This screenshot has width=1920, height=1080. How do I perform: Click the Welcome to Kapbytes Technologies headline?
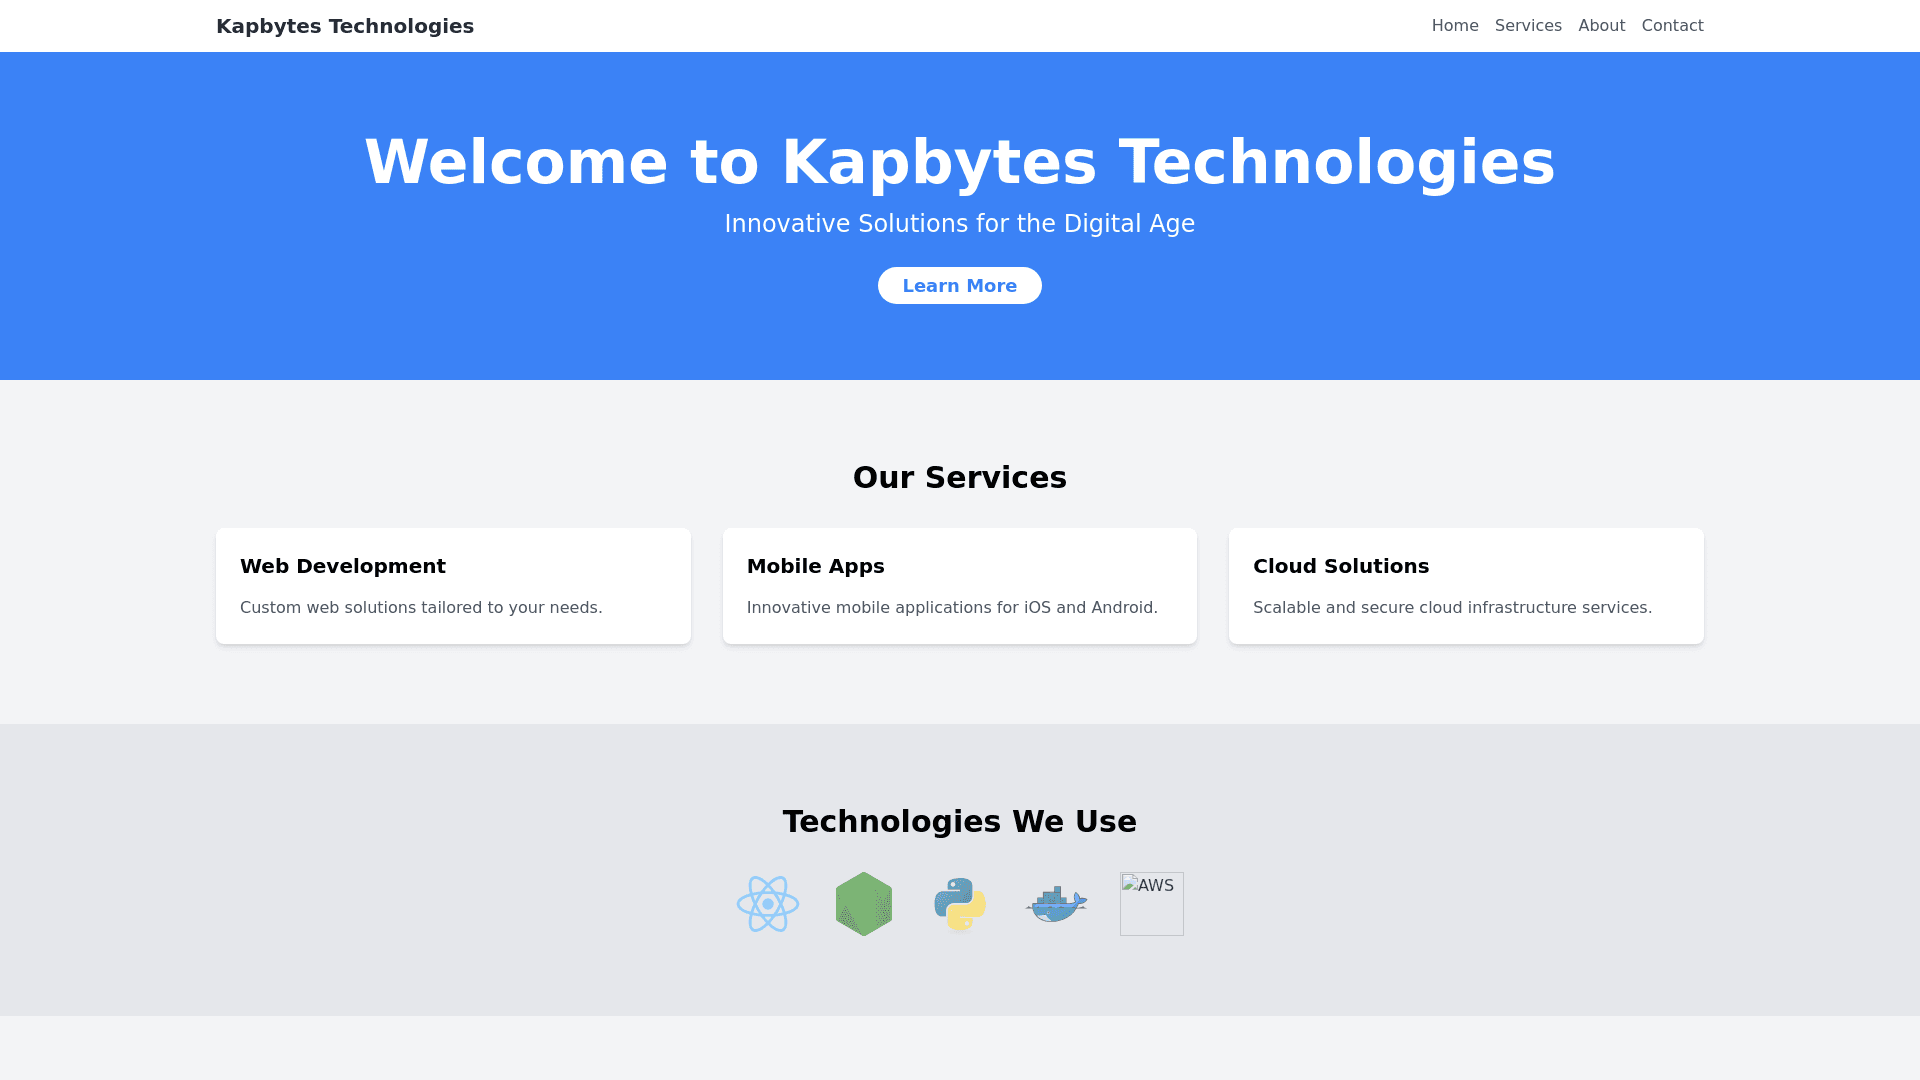pos(960,162)
